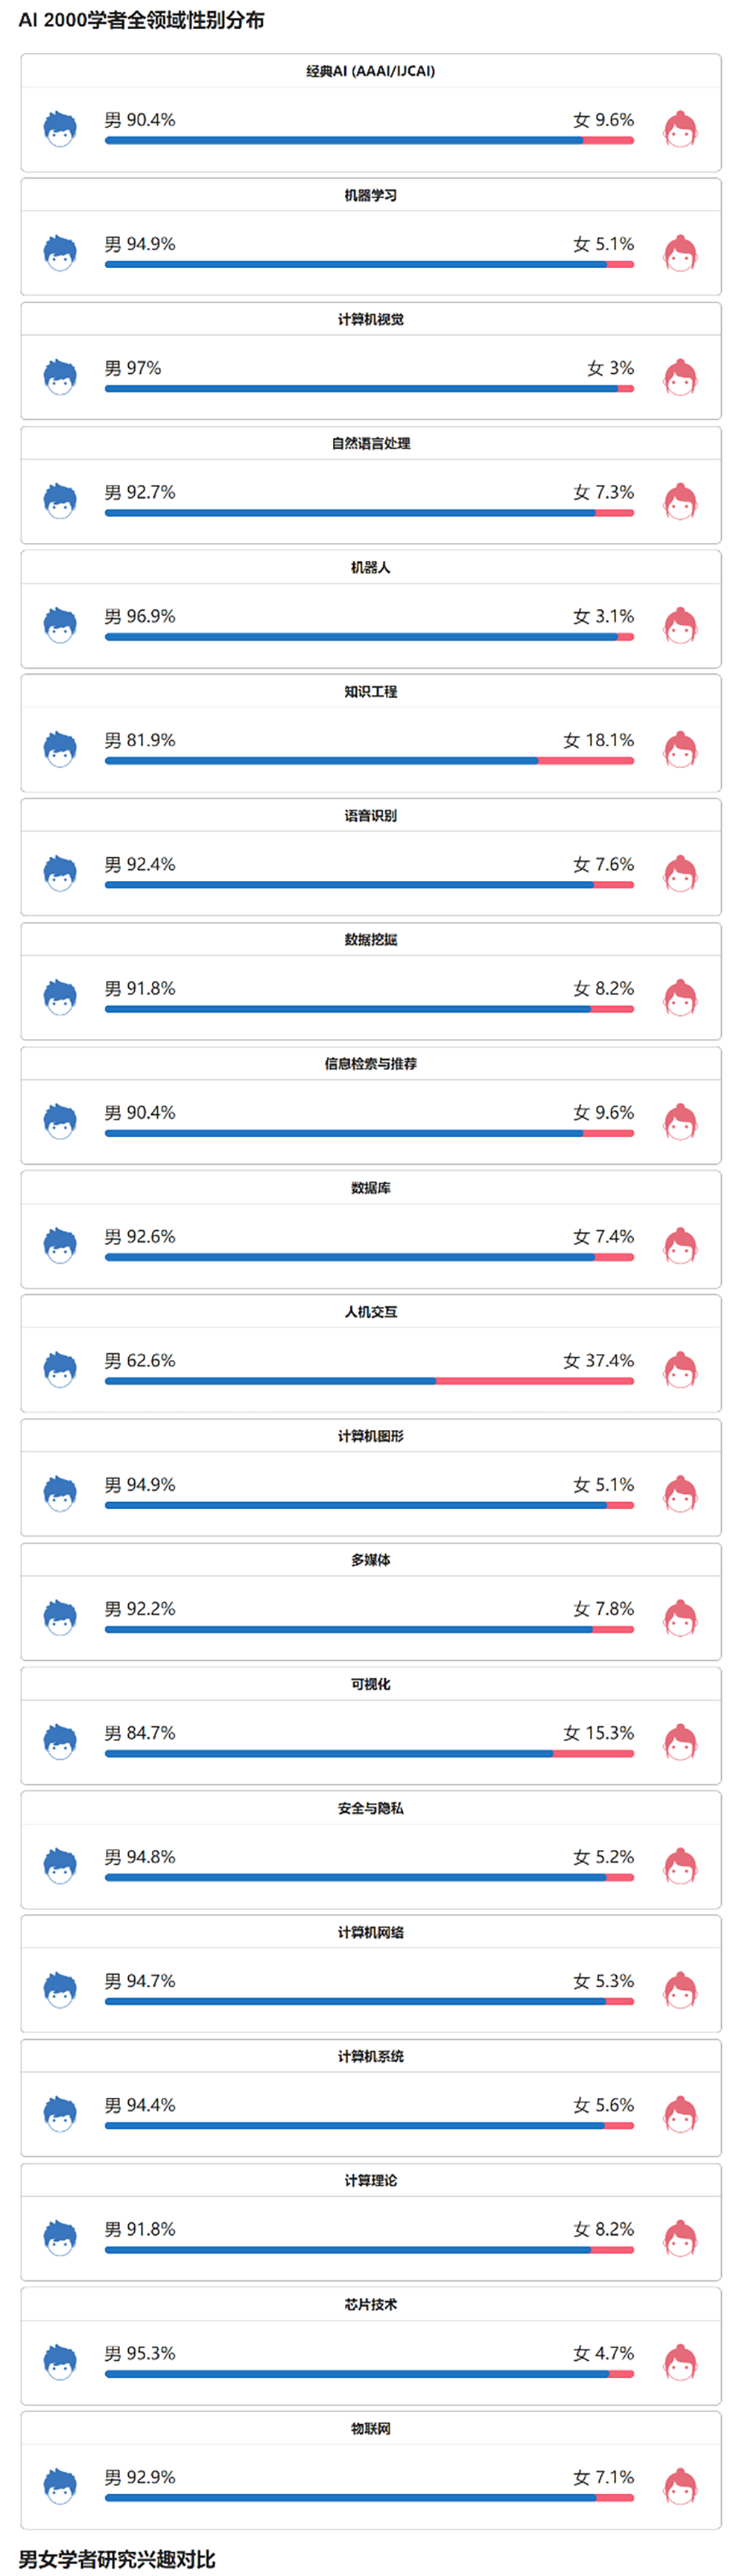
Task: Click the 男 62.6% label
Action: pyautogui.click(x=140, y=1360)
